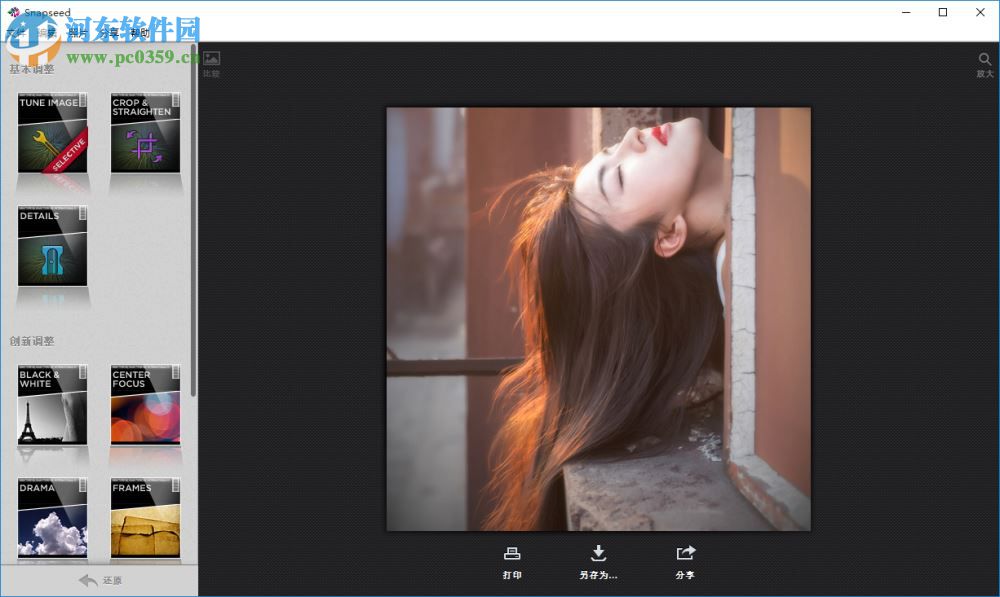Apply the Frames effect
Image resolution: width=1000 pixels, height=597 pixels.
[145, 515]
